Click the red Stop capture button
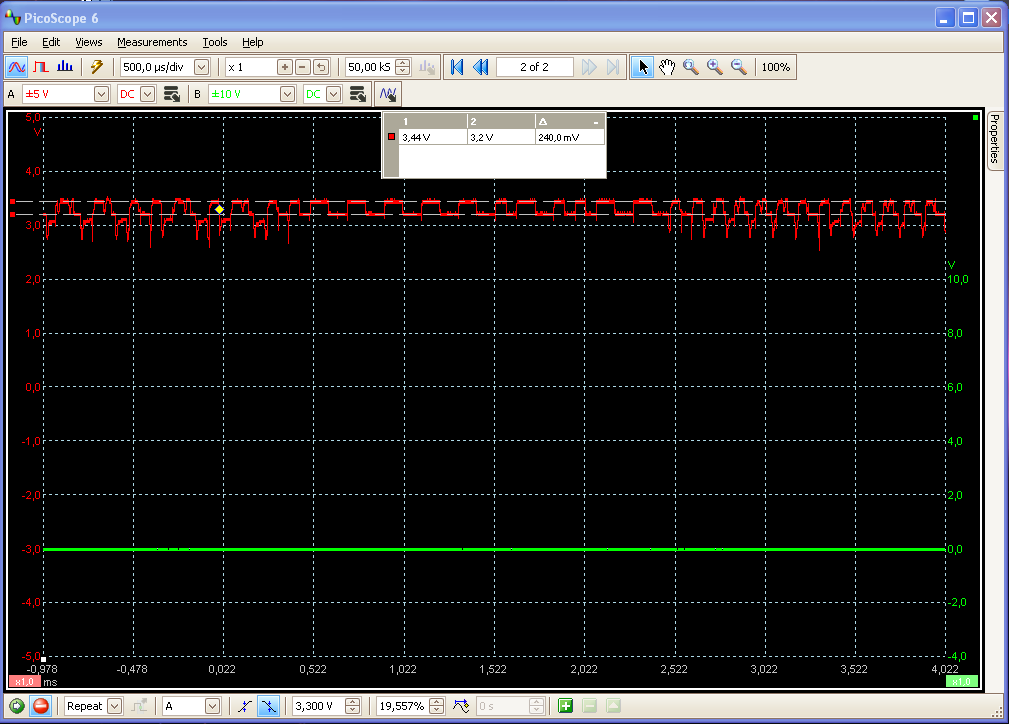Screen dimensions: 1009x724 coord(41,706)
